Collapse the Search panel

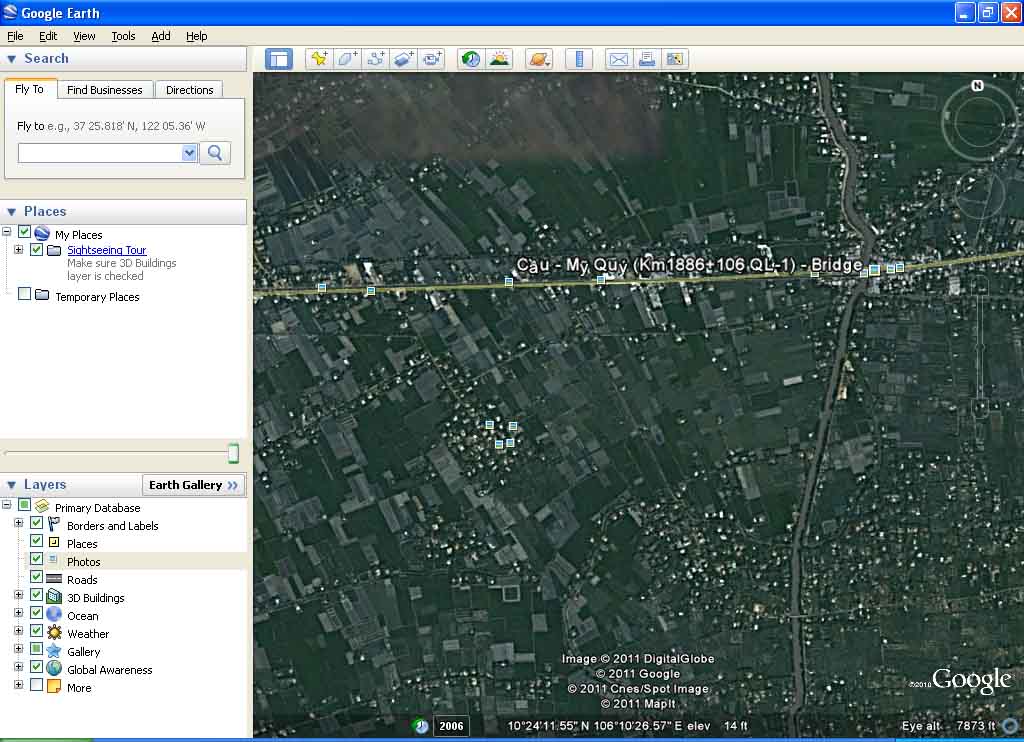point(11,59)
